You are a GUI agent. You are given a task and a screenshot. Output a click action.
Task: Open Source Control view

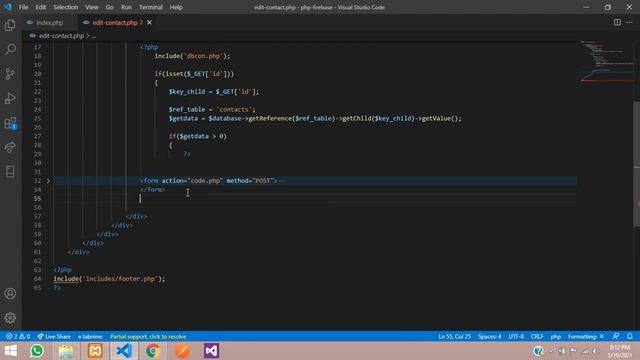coord(10,74)
